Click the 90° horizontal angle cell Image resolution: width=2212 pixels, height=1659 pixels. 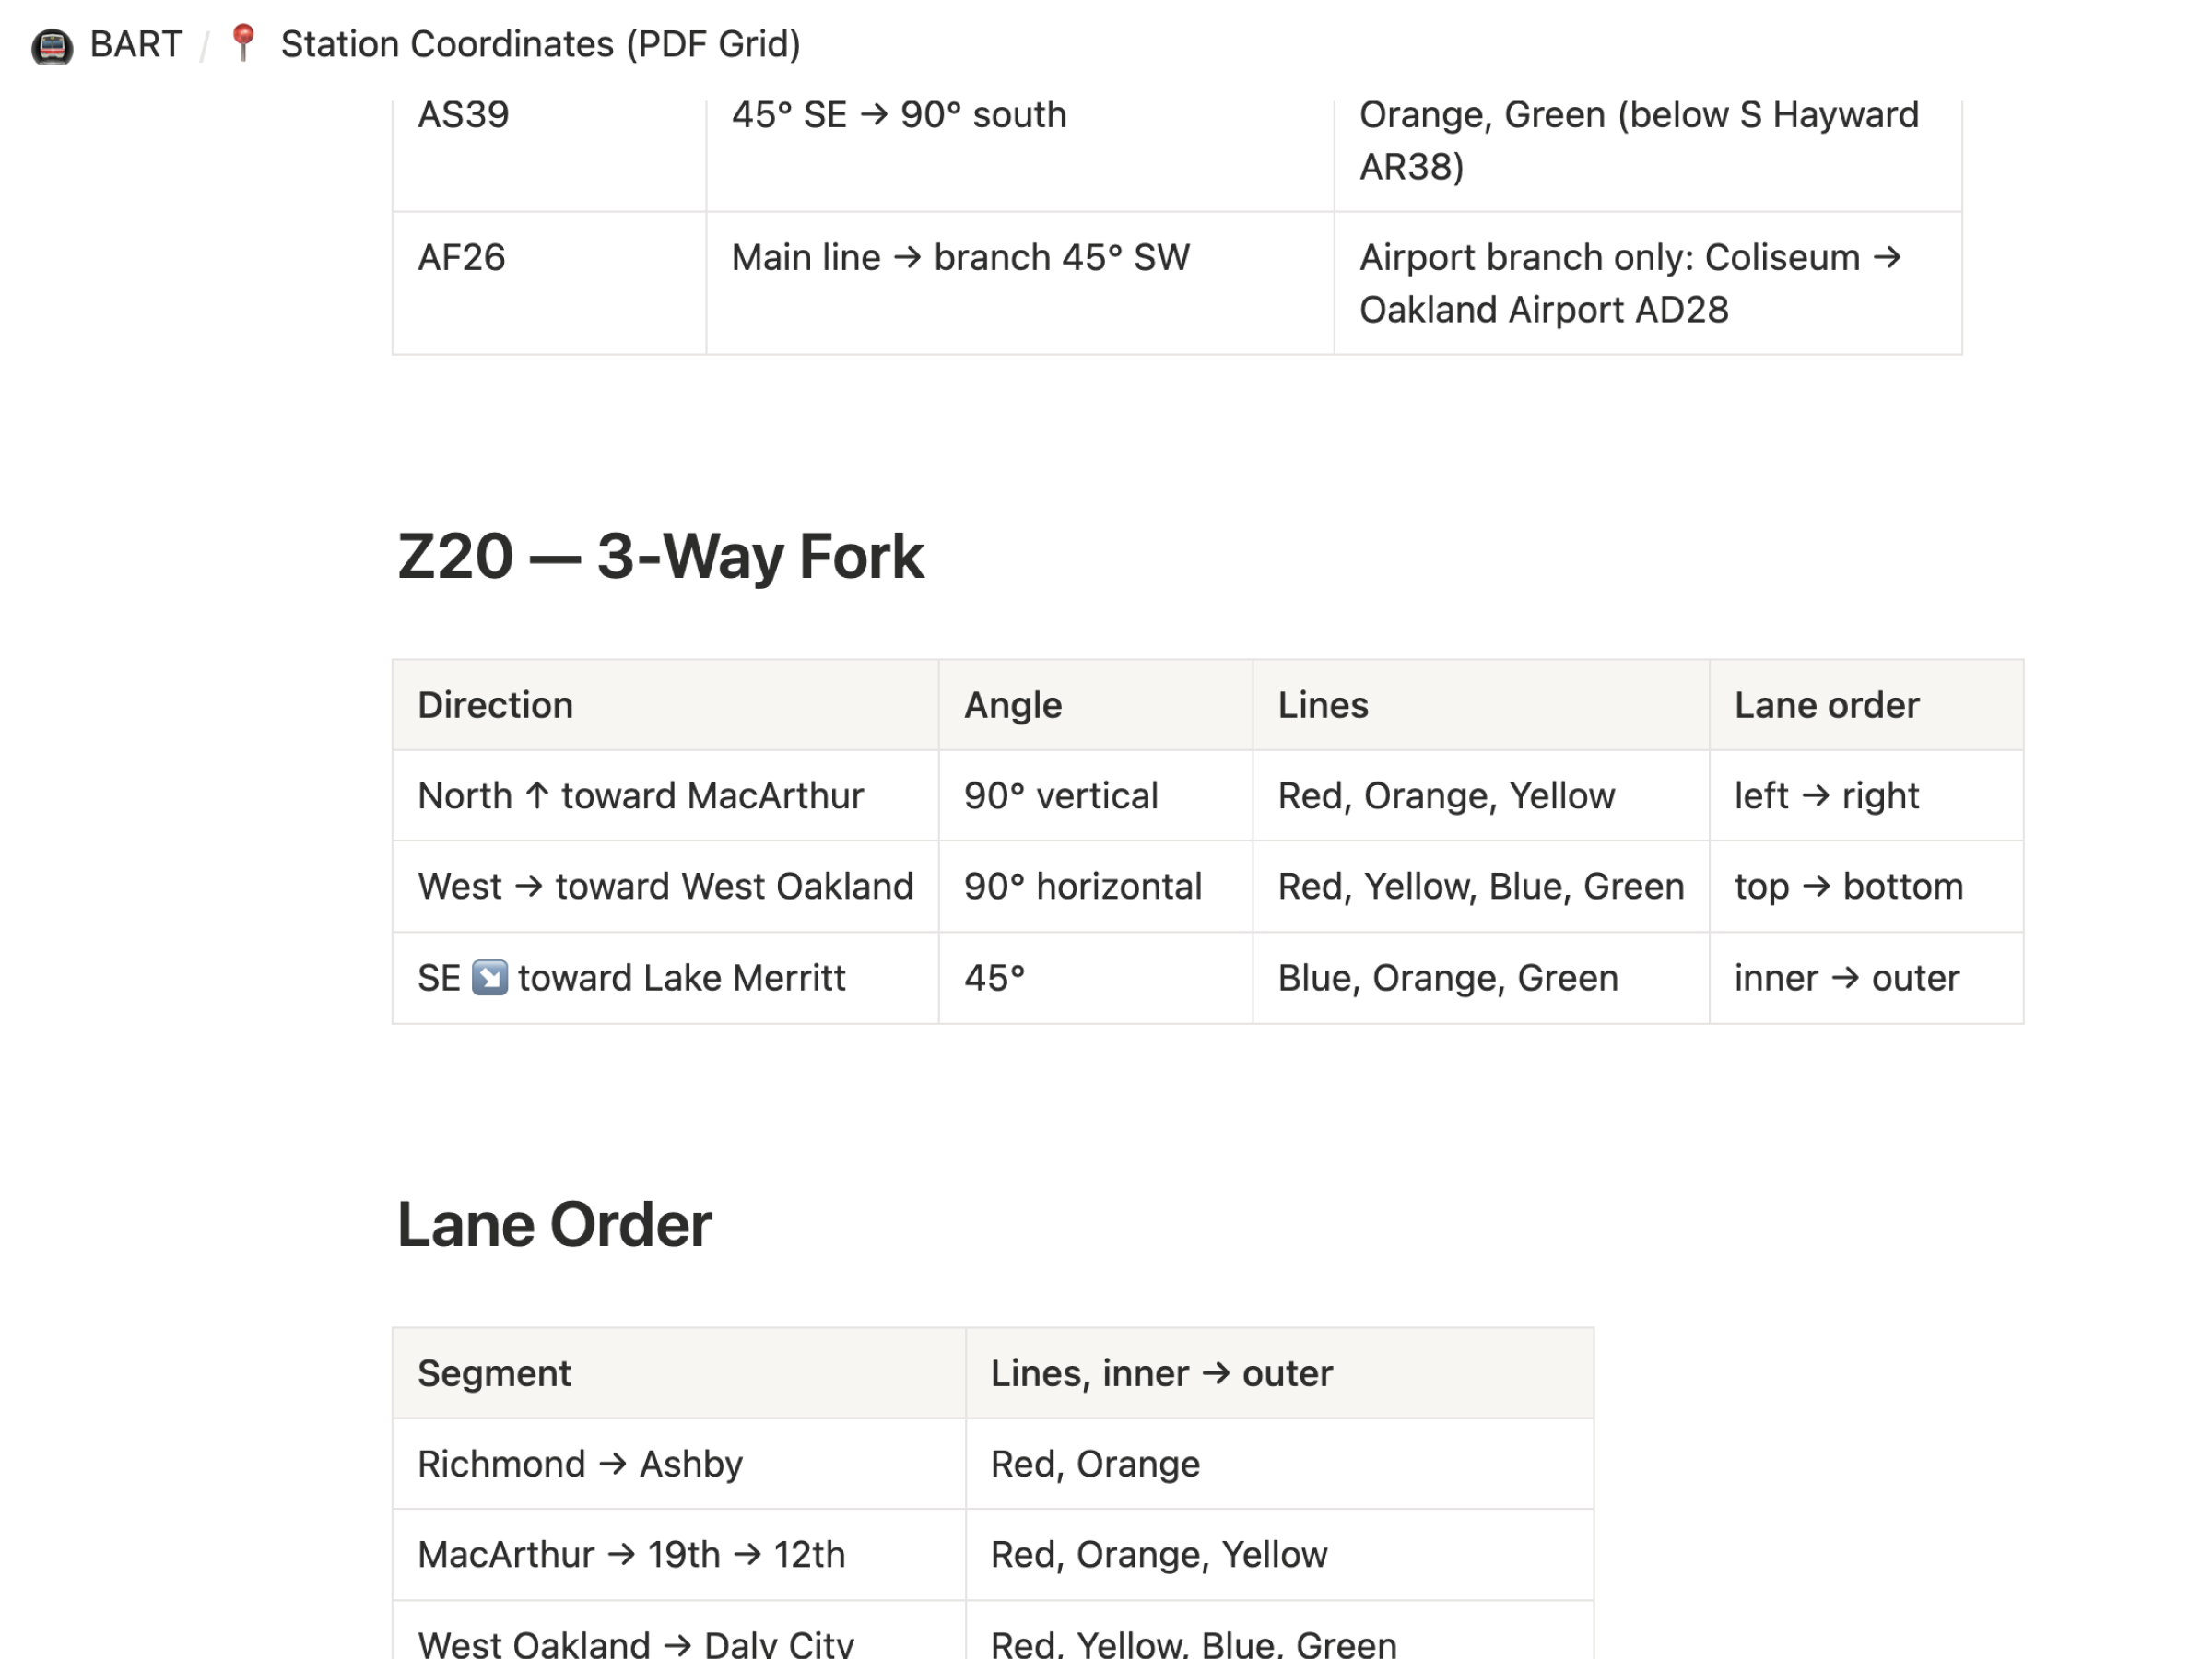click(x=1095, y=887)
